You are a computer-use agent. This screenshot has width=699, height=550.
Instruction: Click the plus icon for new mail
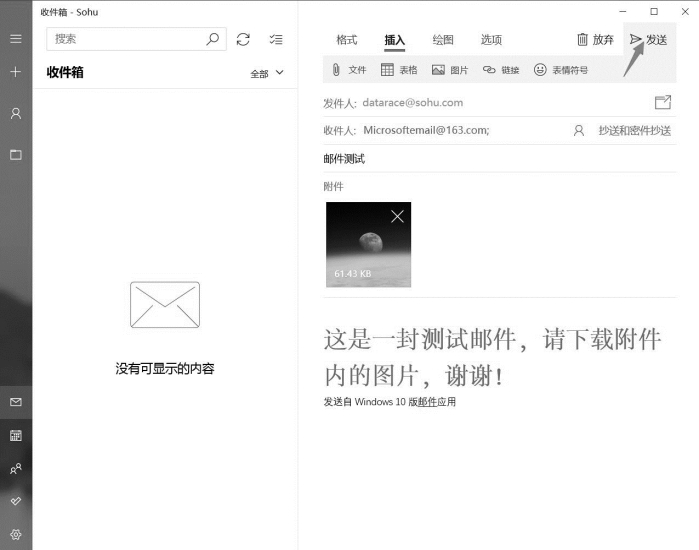(16, 72)
